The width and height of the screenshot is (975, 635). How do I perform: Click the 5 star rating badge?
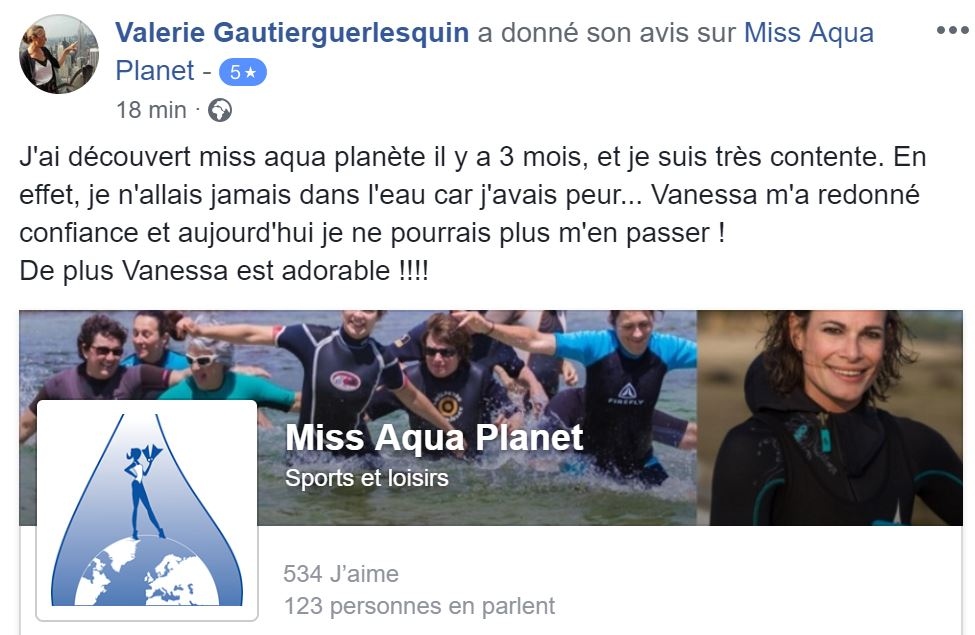243,73
